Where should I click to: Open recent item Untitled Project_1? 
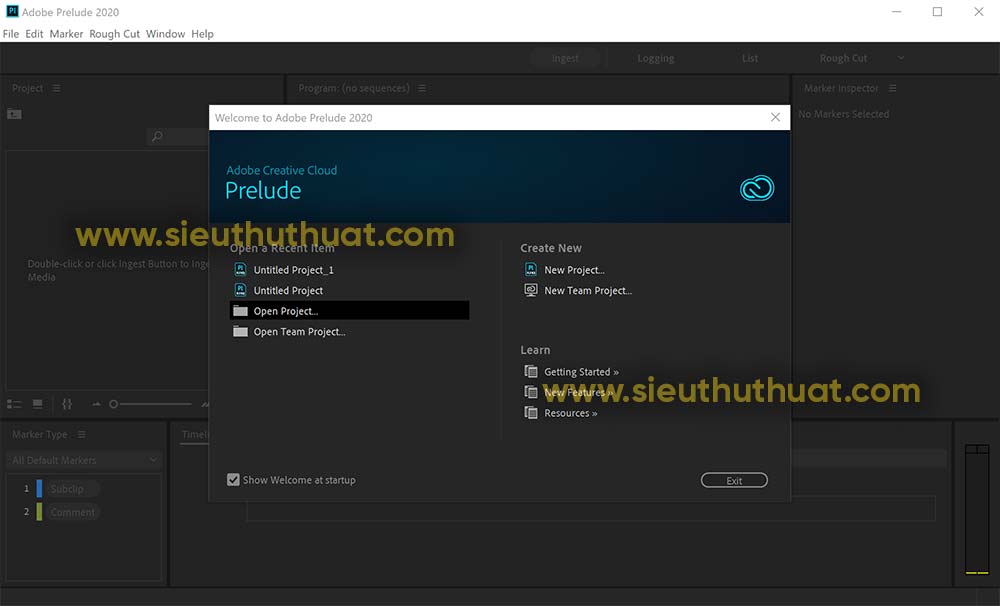(293, 270)
